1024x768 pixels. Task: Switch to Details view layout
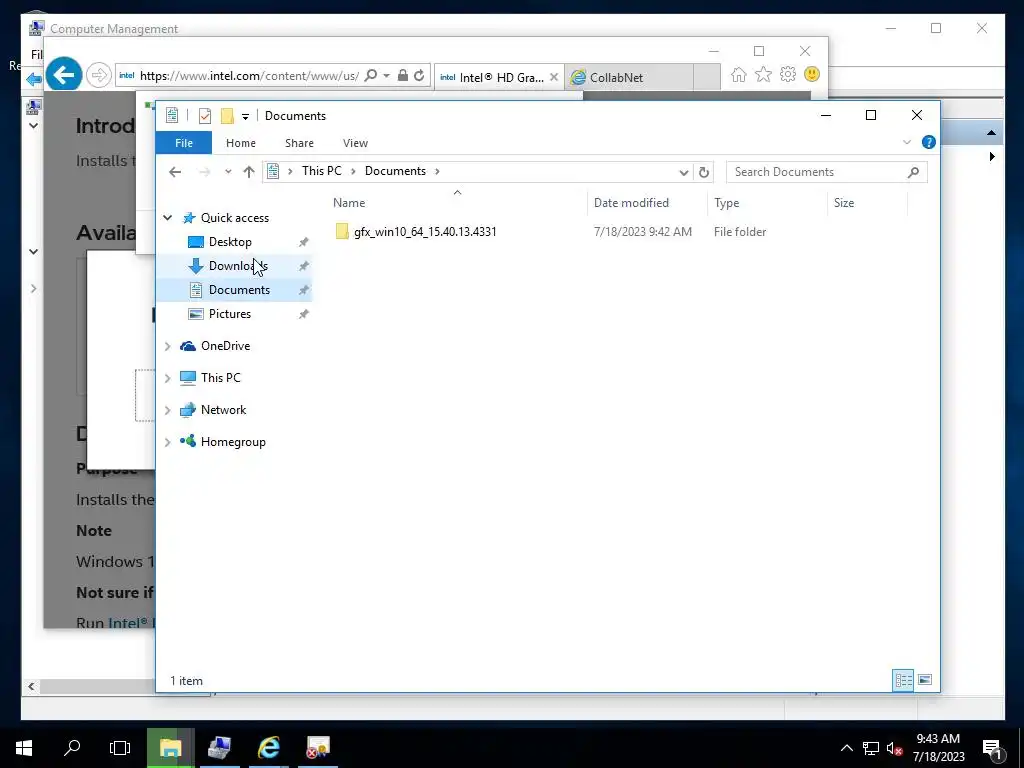(x=903, y=680)
